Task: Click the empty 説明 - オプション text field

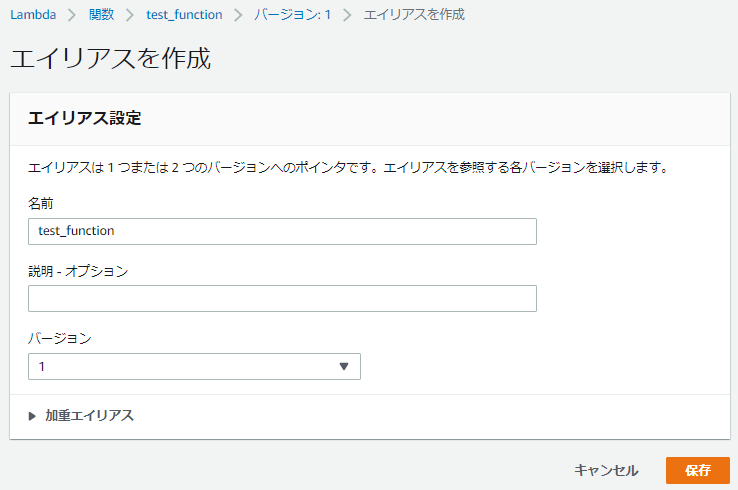Action: click(x=282, y=298)
